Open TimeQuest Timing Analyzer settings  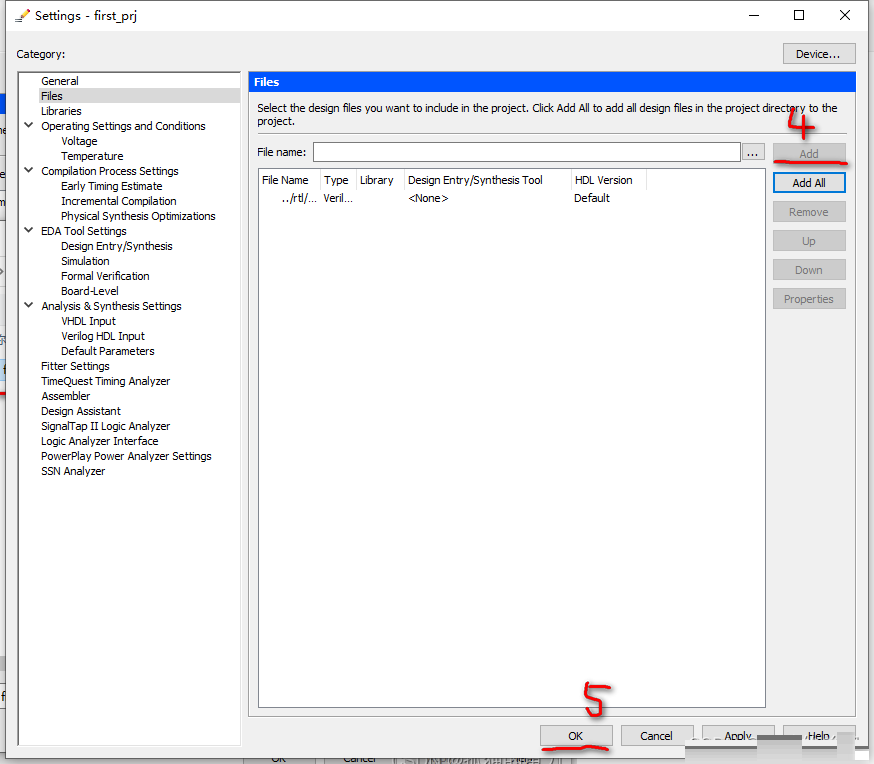pyautogui.click(x=105, y=381)
